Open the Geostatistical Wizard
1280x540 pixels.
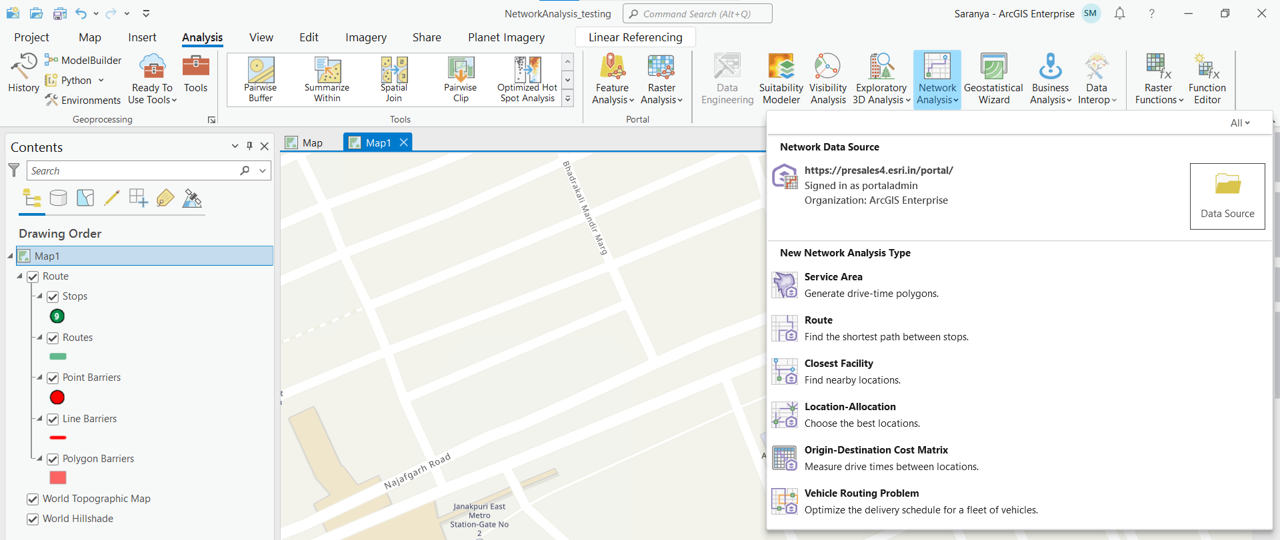pos(993,79)
